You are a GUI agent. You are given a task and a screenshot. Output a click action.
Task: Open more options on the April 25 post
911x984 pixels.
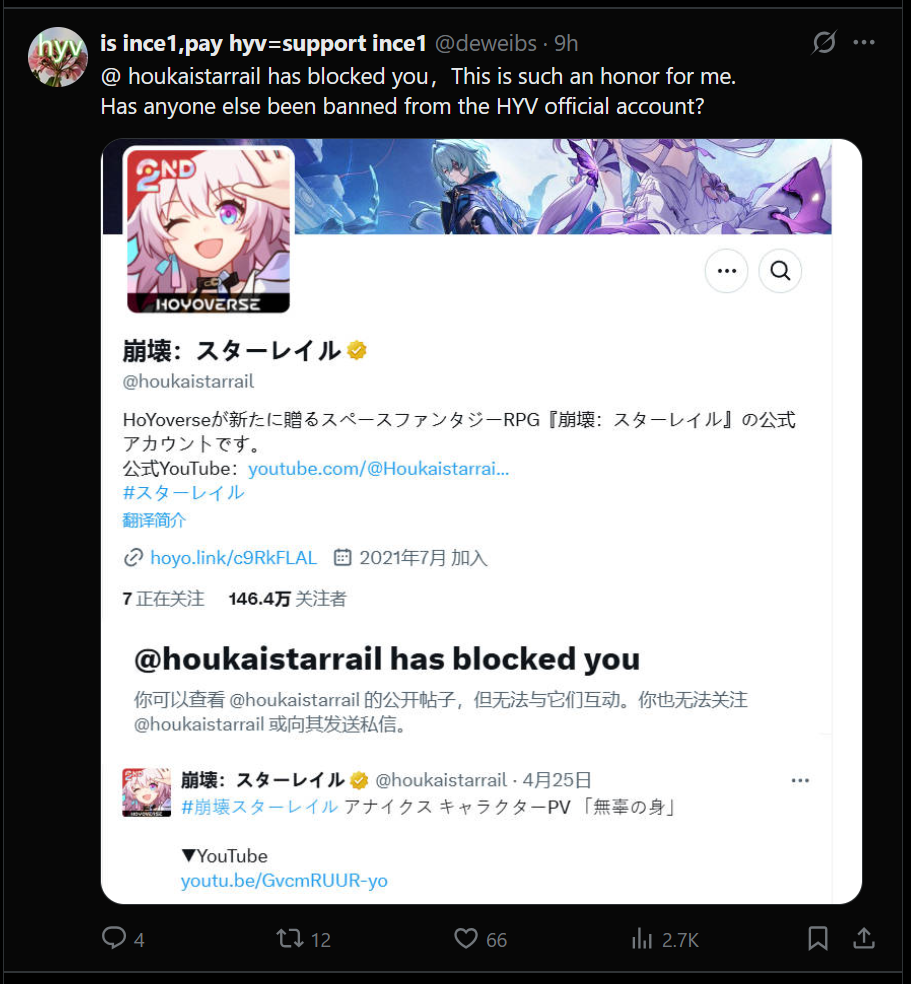click(x=801, y=781)
